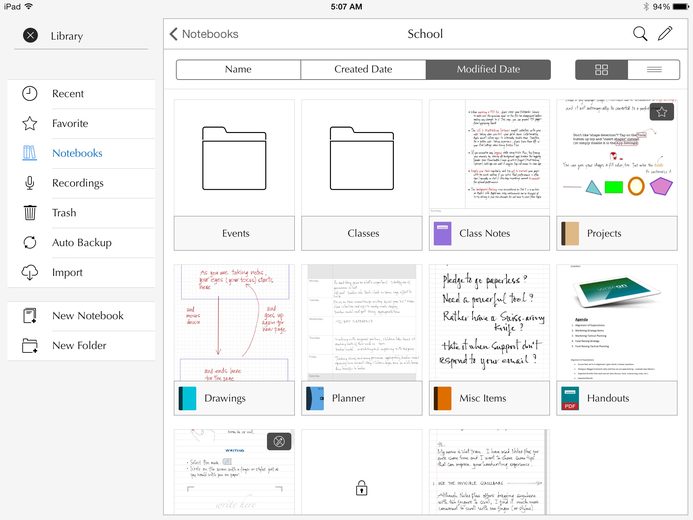The height and width of the screenshot is (520, 693).
Task: Tap the blue Planner cover icon
Action: coord(315,398)
